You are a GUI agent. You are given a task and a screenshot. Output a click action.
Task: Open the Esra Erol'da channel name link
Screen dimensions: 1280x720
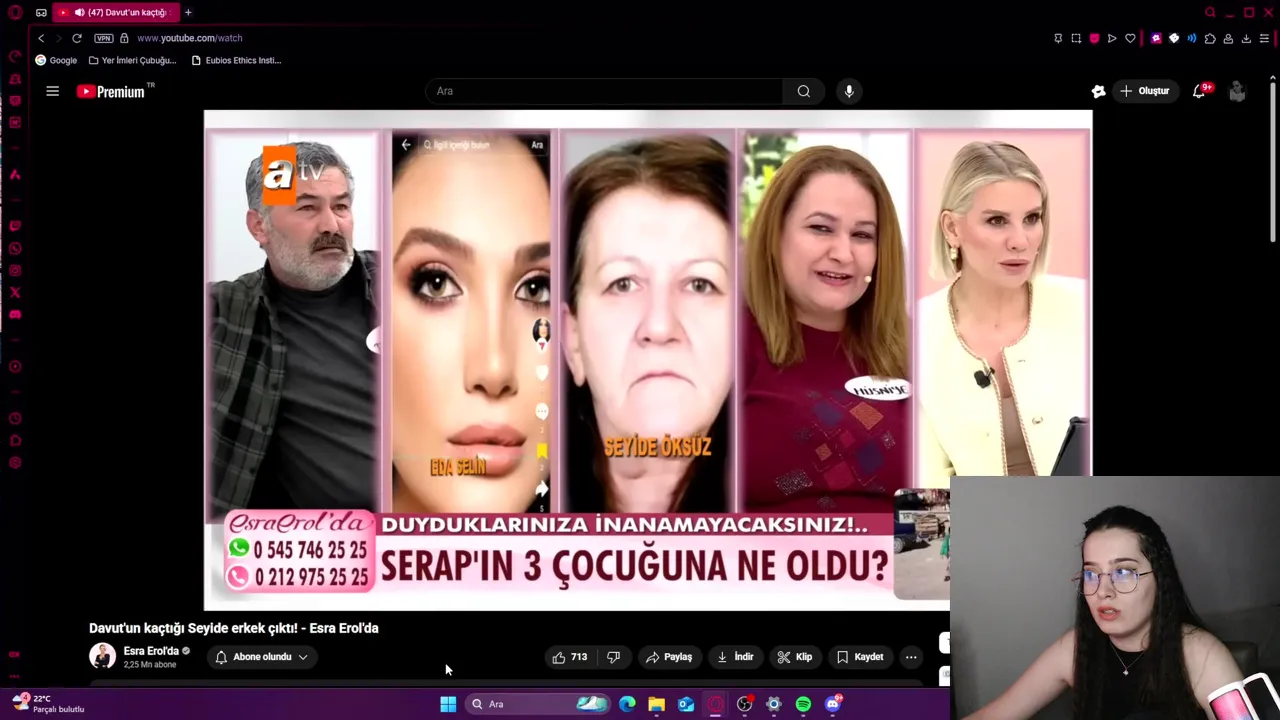click(151, 651)
